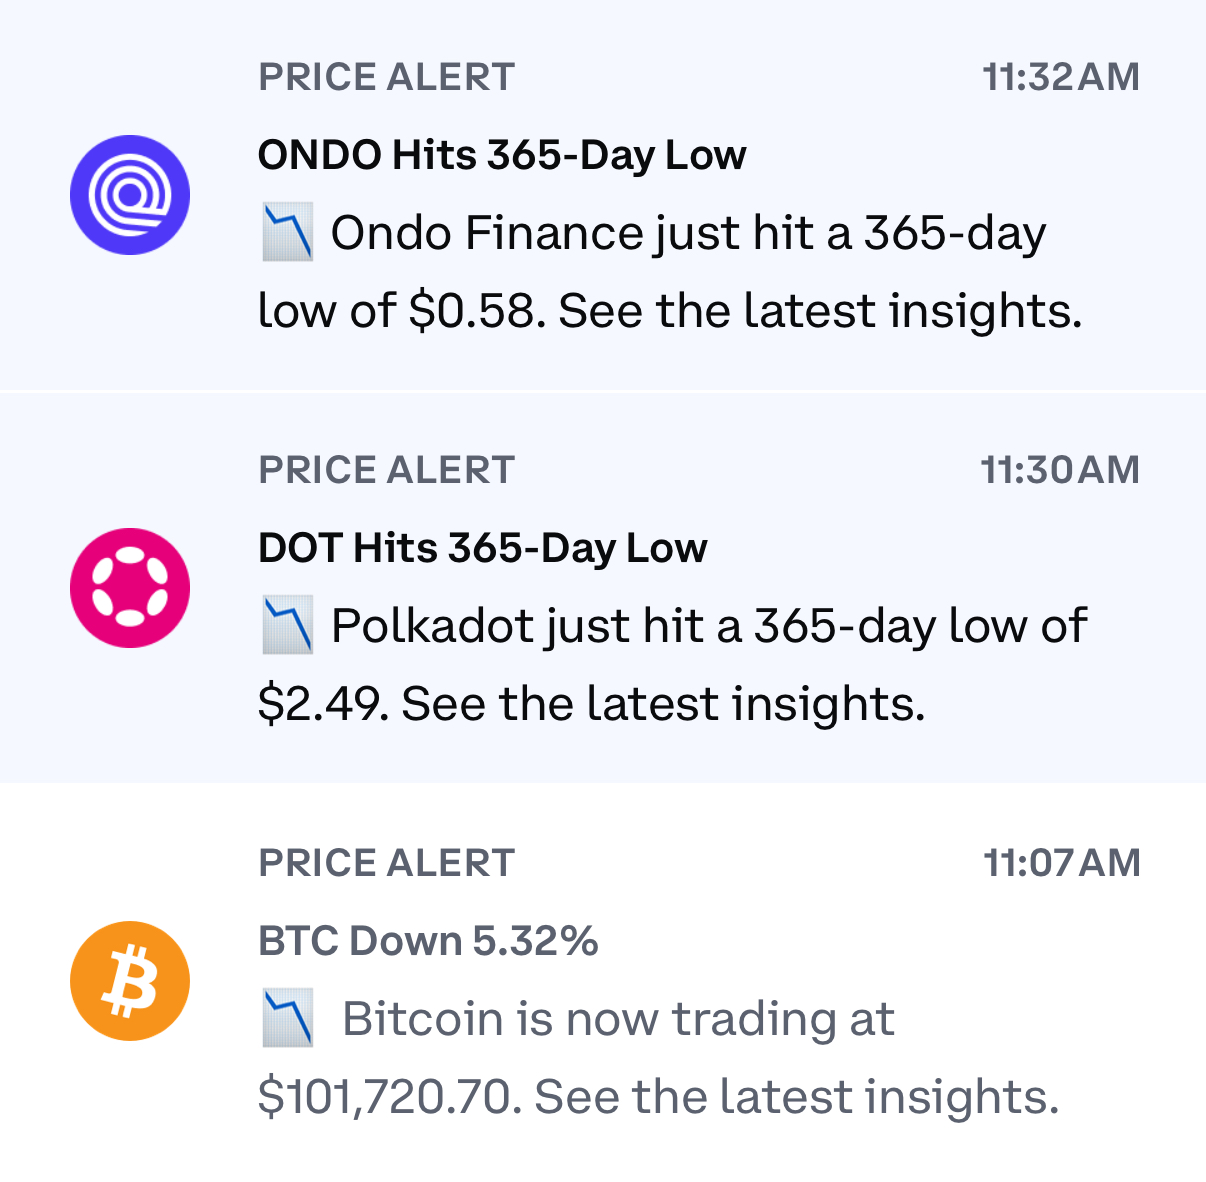The width and height of the screenshot is (1206, 1182).
Task: Tap the Ondo Finance coin logo
Action: tap(130, 195)
